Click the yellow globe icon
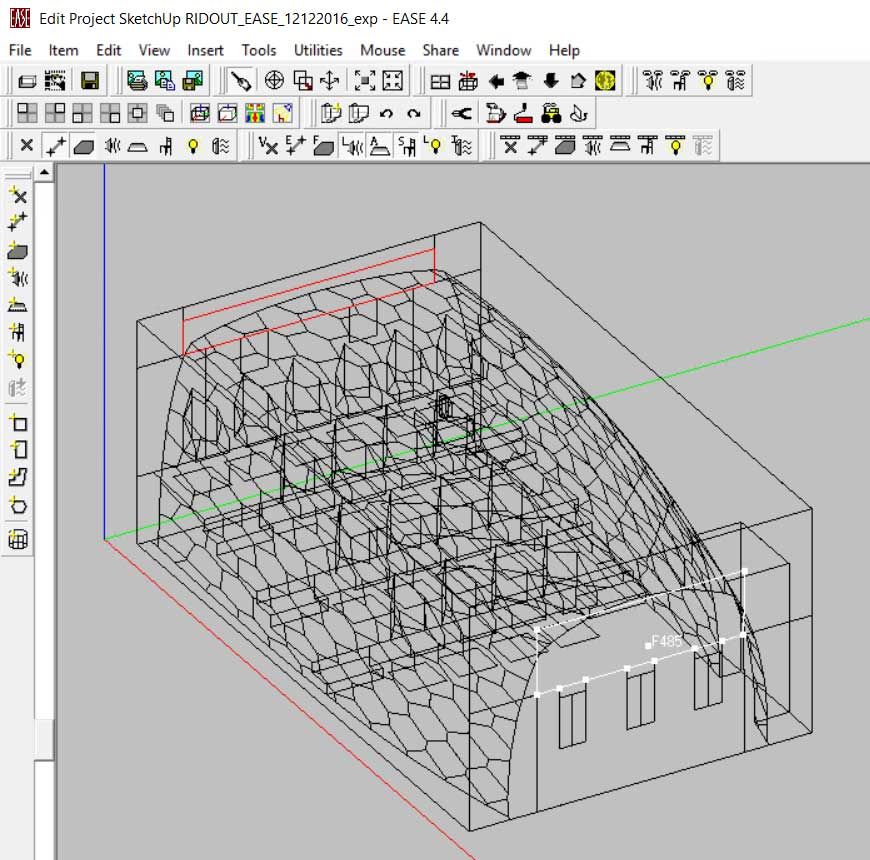 point(605,82)
